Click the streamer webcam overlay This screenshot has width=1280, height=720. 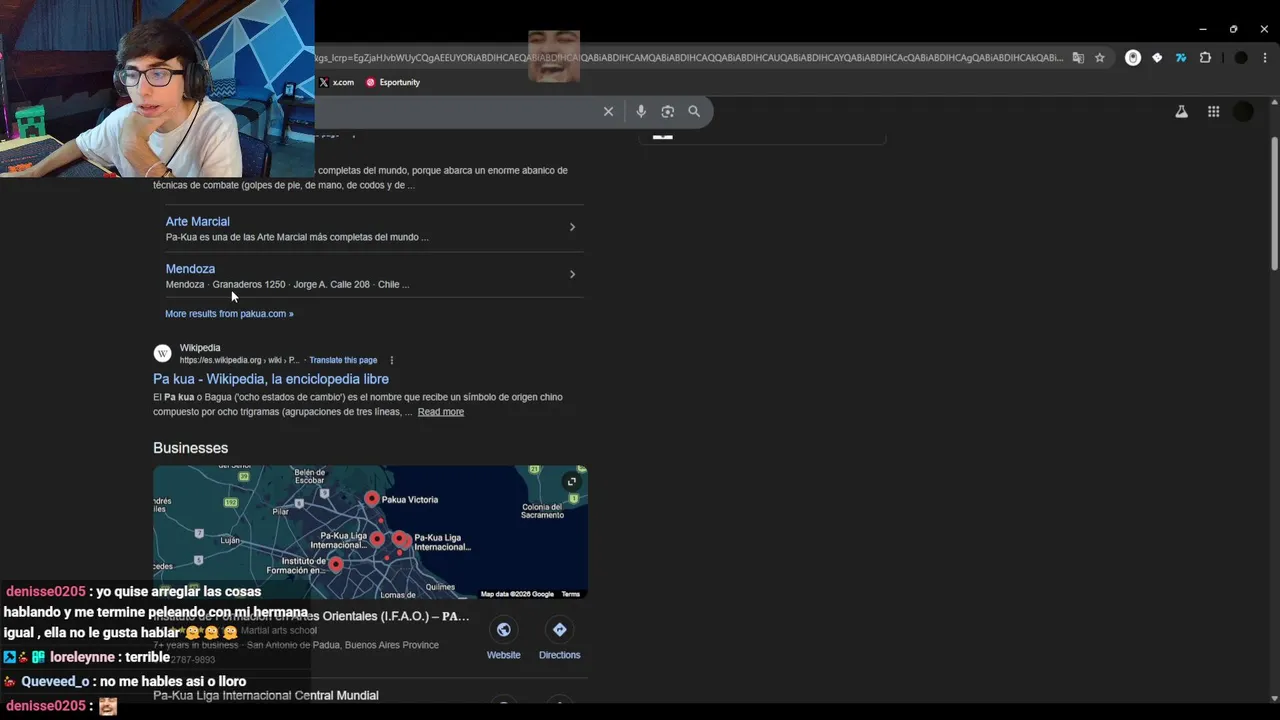pyautogui.click(x=157, y=88)
